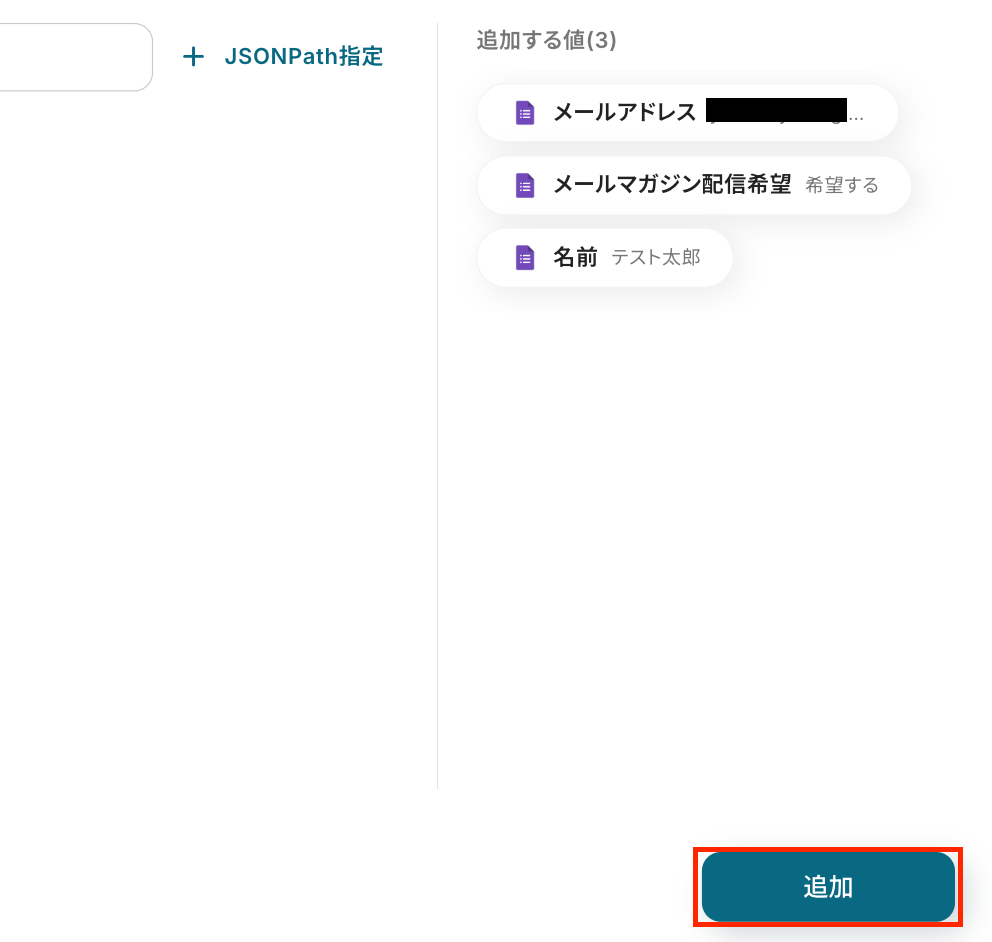Click the vertical divider between panels
This screenshot has height=942, width=992.
click(x=437, y=400)
